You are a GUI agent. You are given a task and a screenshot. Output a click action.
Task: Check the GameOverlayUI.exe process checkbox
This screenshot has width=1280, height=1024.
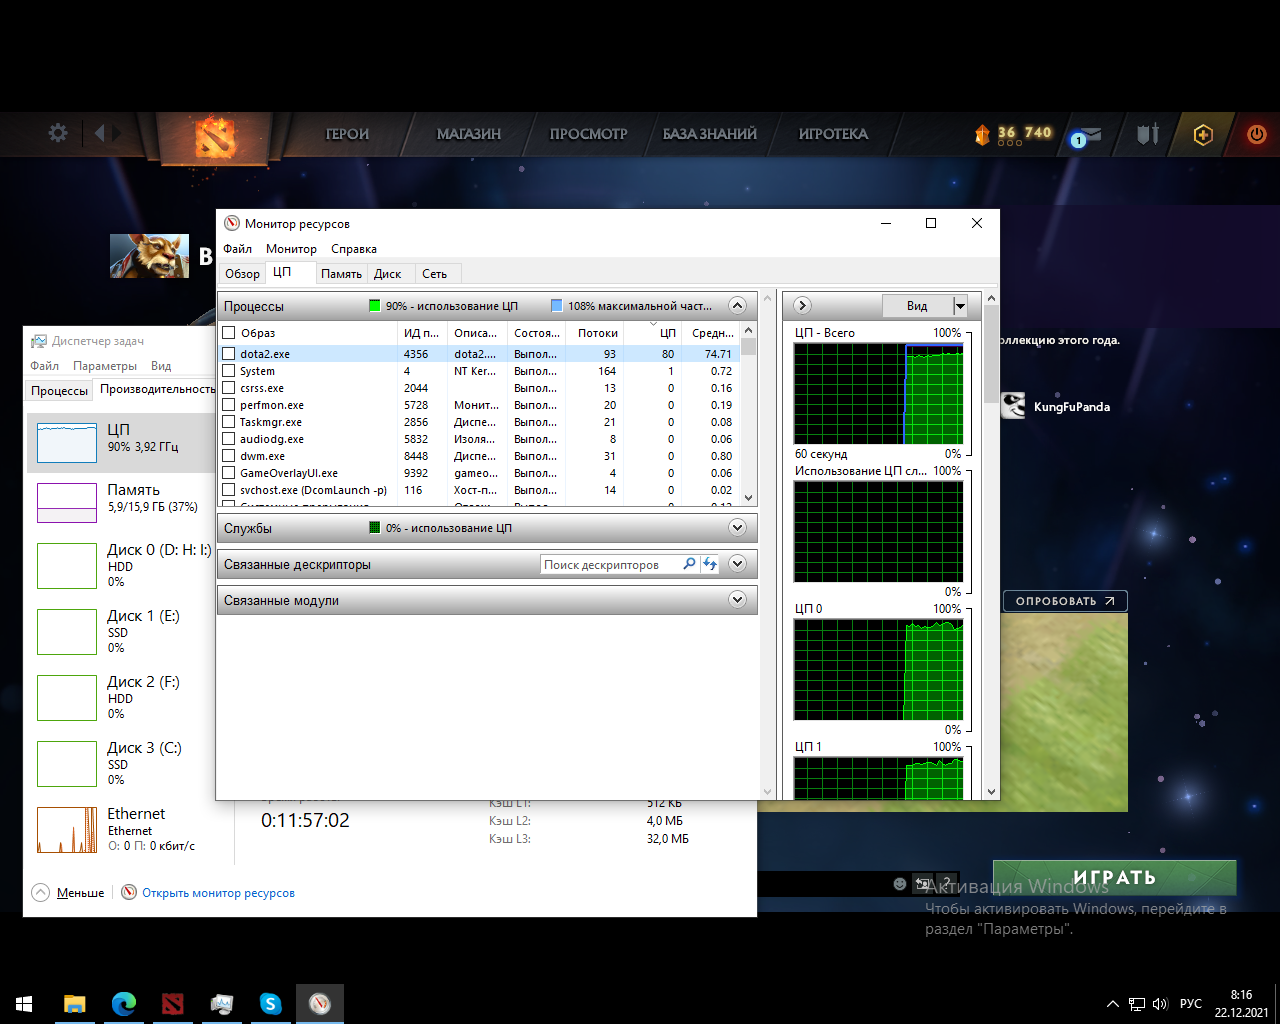[229, 473]
